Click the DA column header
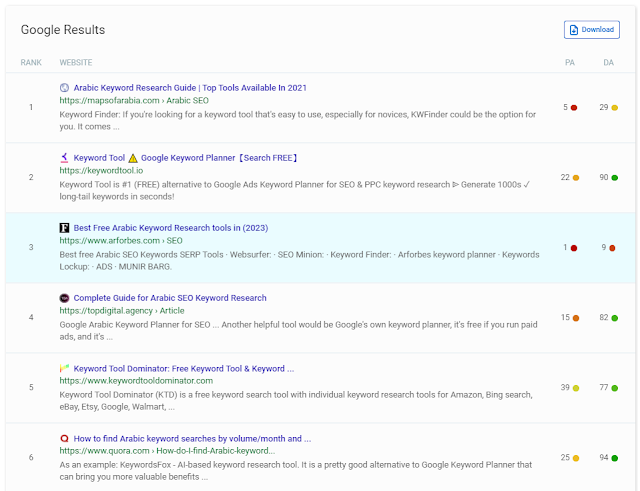This screenshot has height=491, width=640. [609, 62]
